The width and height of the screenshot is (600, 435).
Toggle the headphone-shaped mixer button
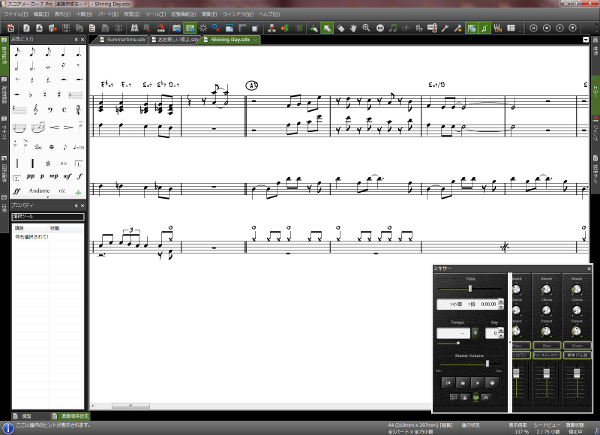486,397
